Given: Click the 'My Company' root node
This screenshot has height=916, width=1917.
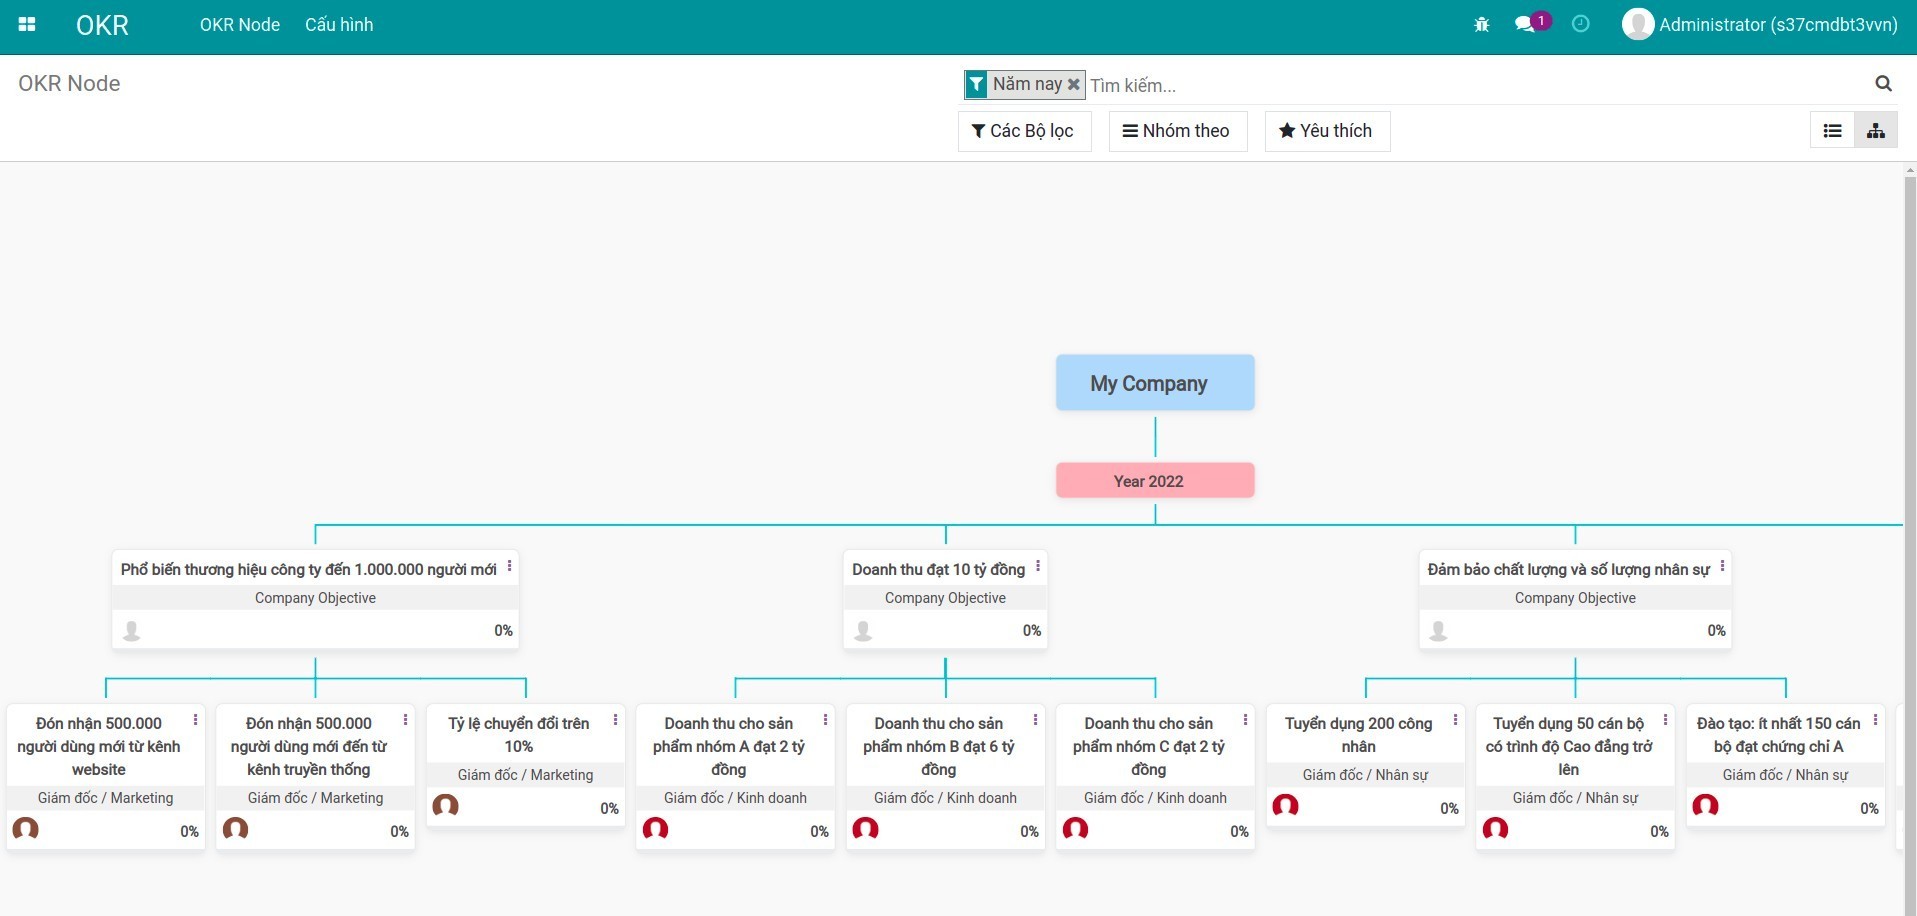Looking at the screenshot, I should click(1154, 383).
